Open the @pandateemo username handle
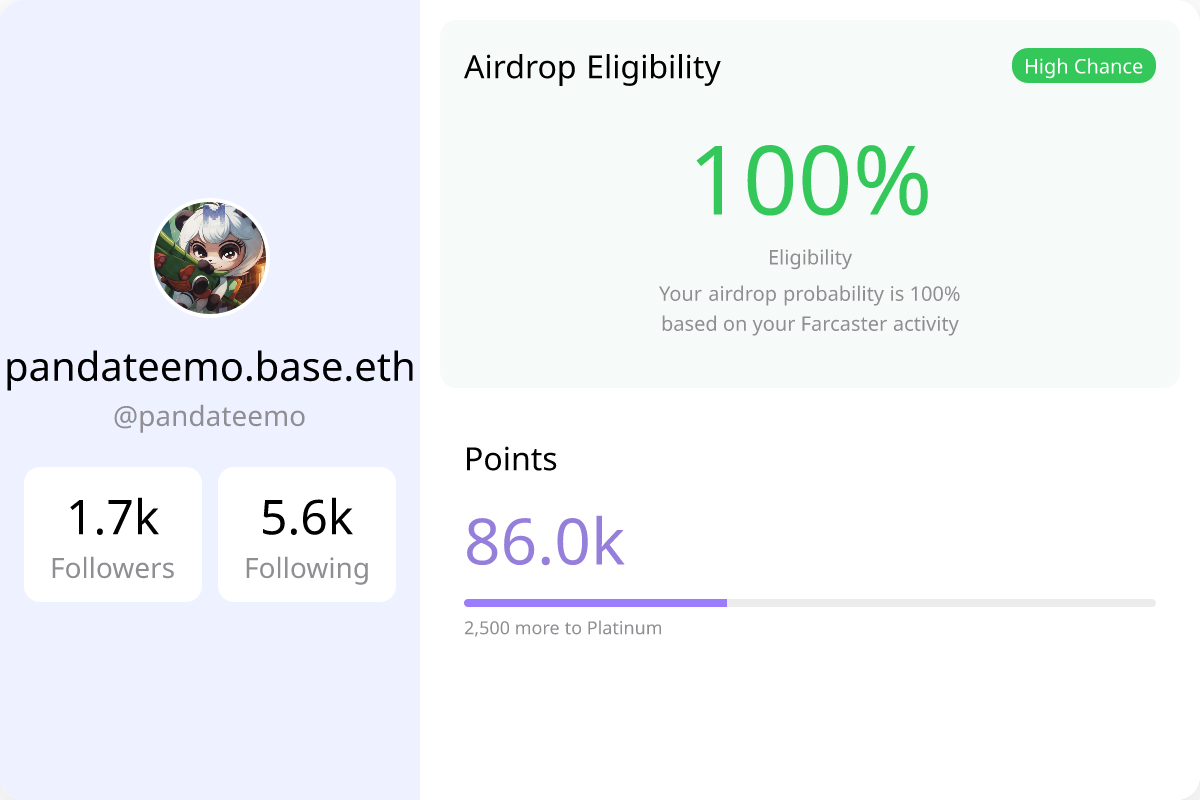 click(210, 416)
